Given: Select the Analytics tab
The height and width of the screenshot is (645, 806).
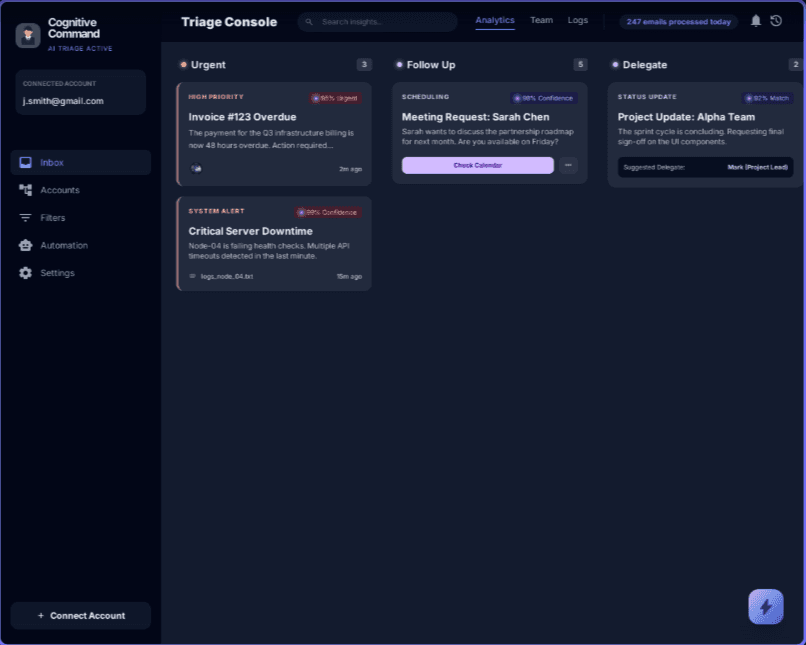Looking at the screenshot, I should pos(495,19).
